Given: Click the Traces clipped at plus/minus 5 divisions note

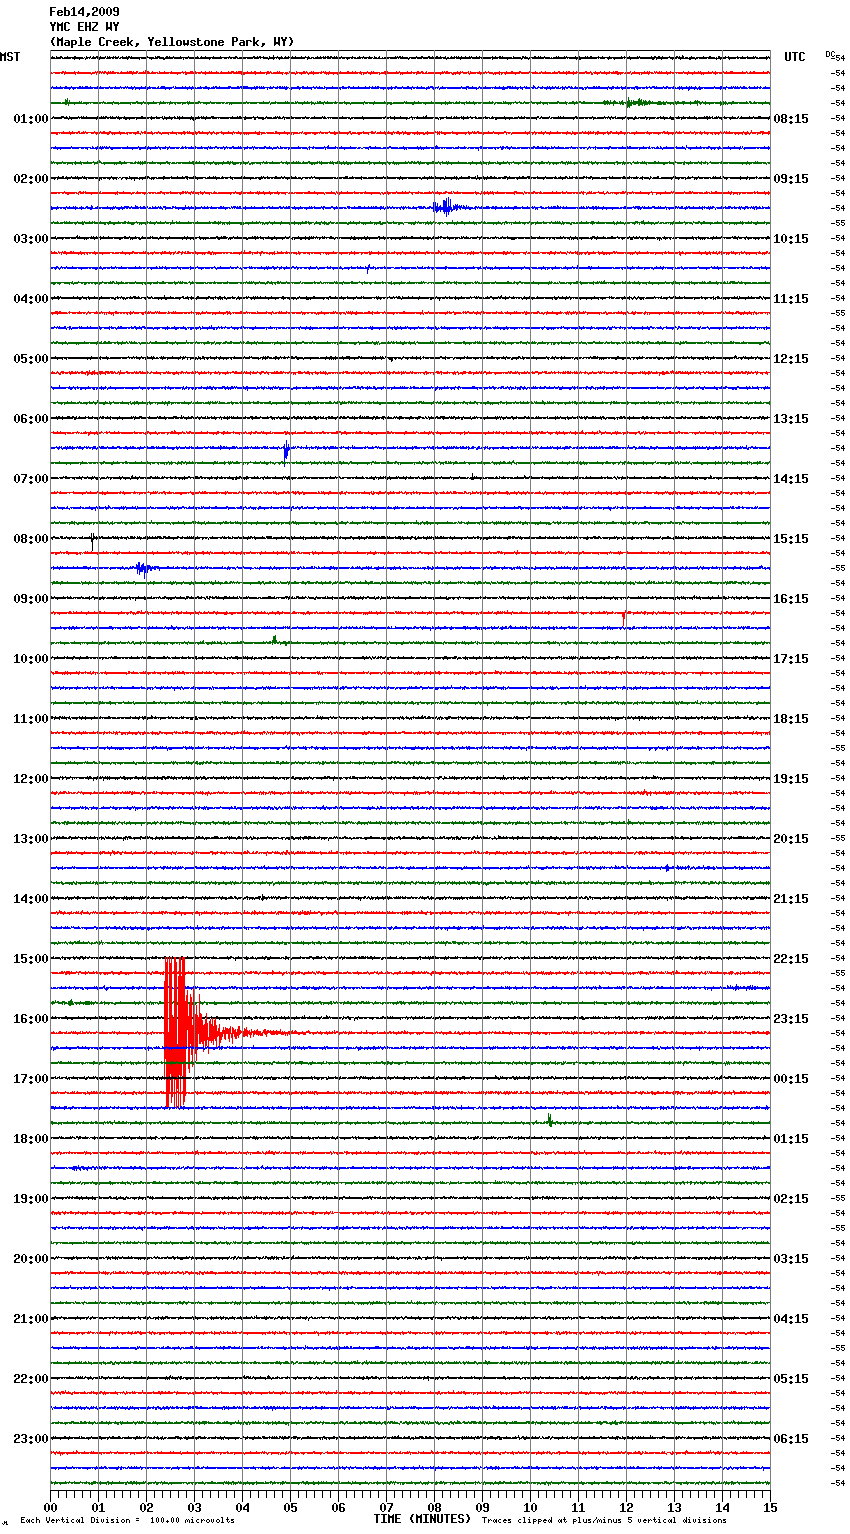Looking at the screenshot, I should click(604, 1521).
